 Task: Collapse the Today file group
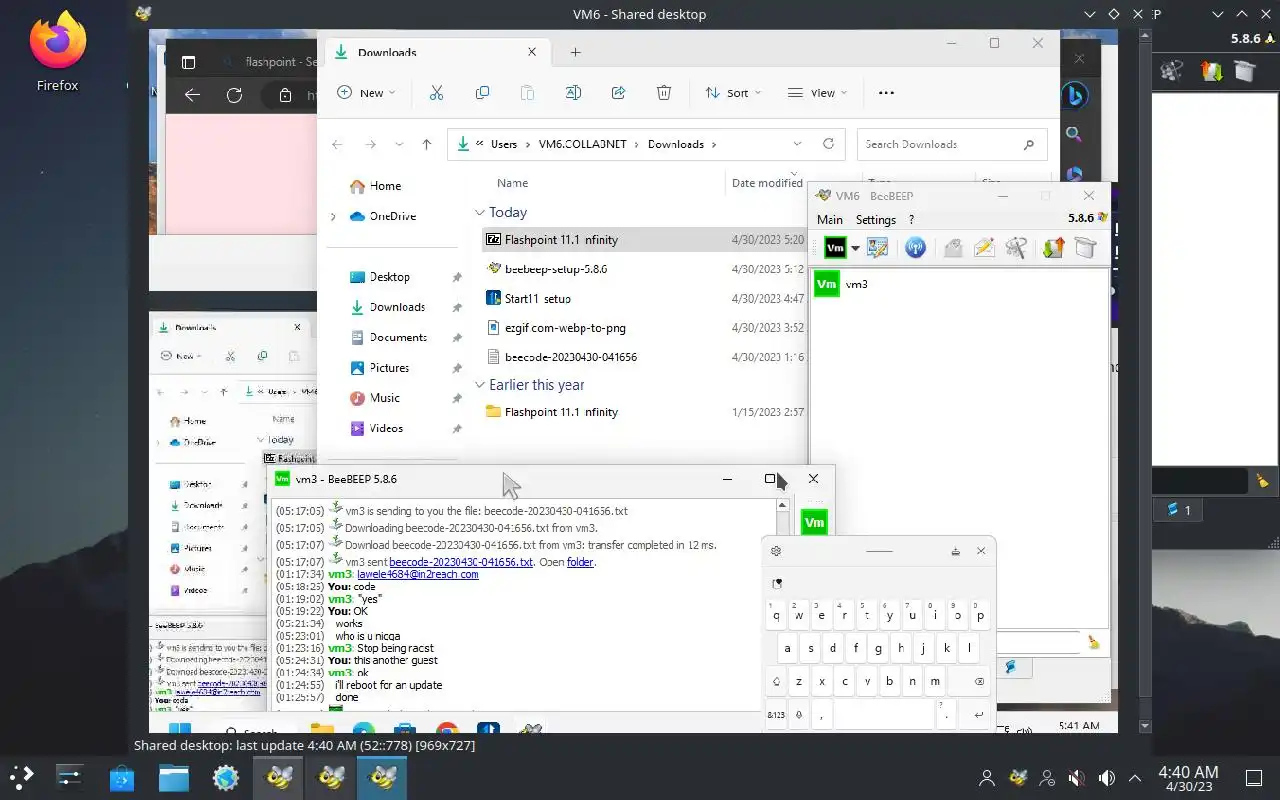[480, 212]
